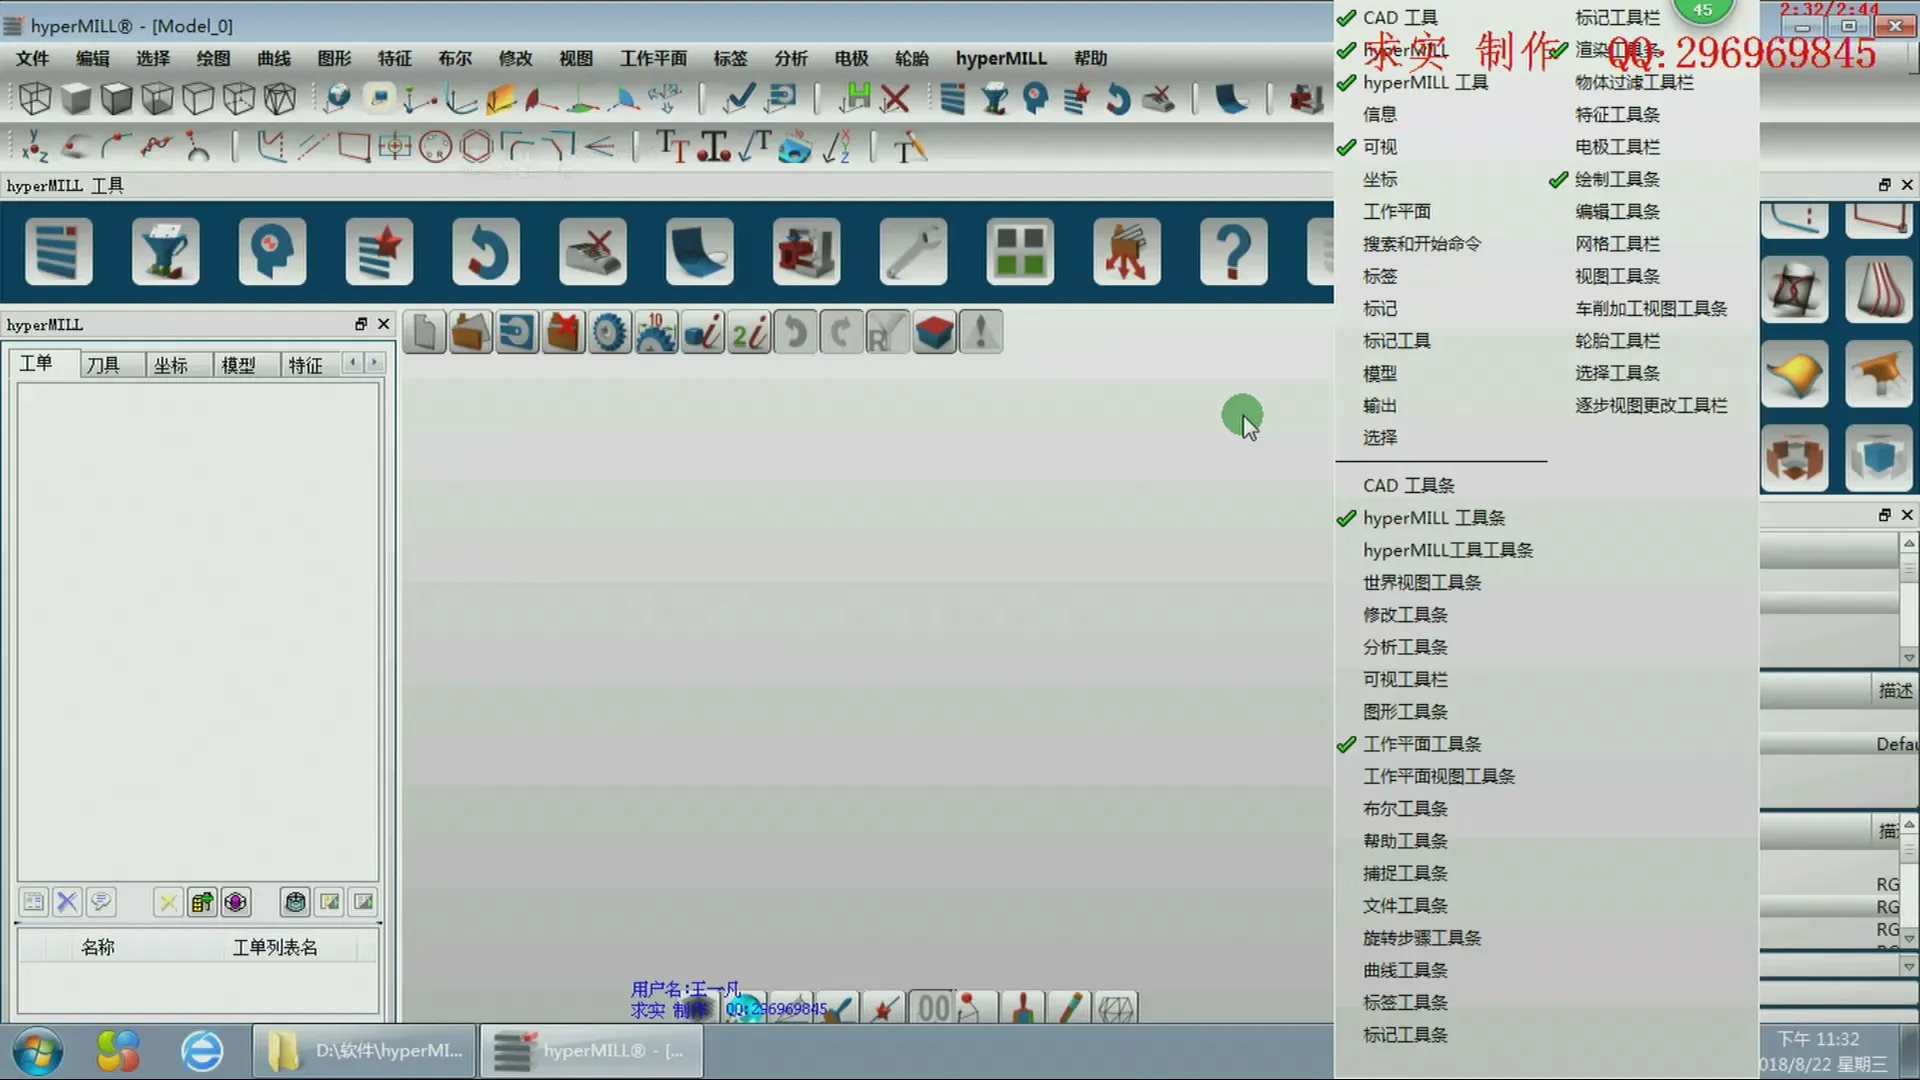
Task: Click scrollbar down arrow in right panel
Action: pos(1909,658)
